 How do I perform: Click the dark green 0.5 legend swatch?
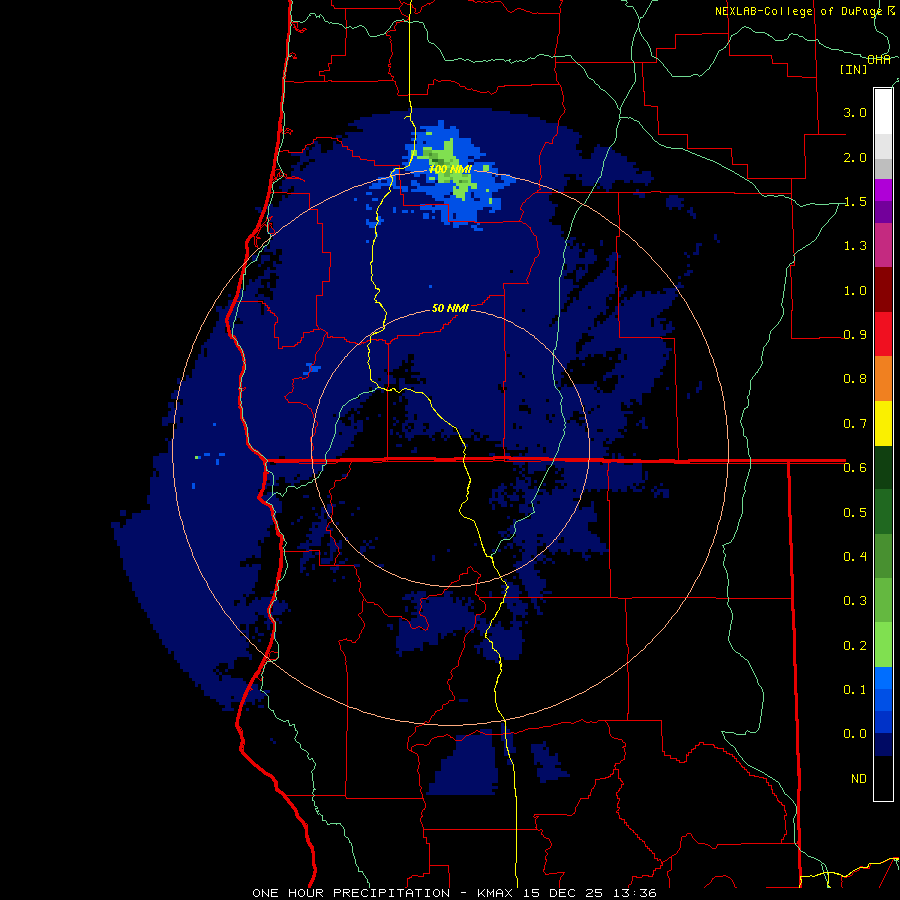pos(883,512)
